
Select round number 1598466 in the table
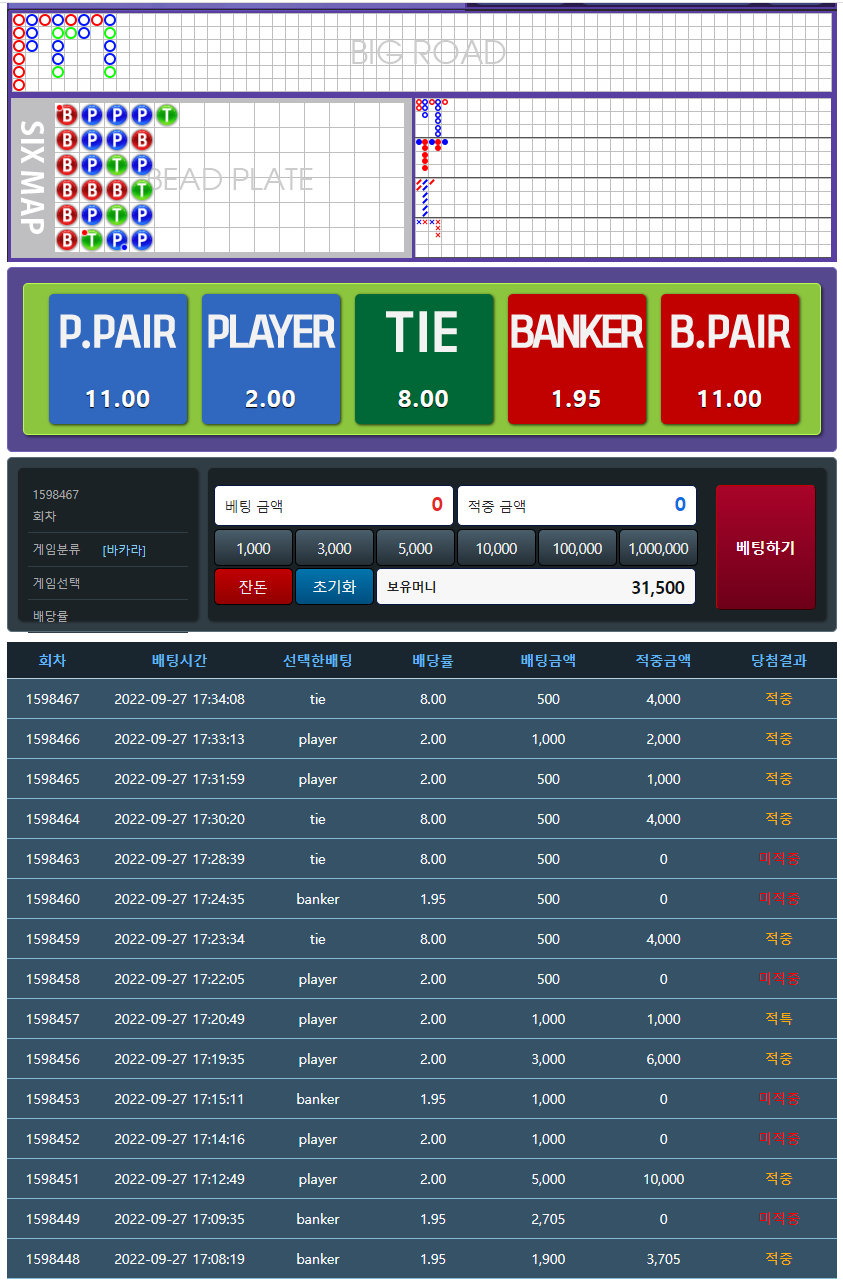click(53, 739)
